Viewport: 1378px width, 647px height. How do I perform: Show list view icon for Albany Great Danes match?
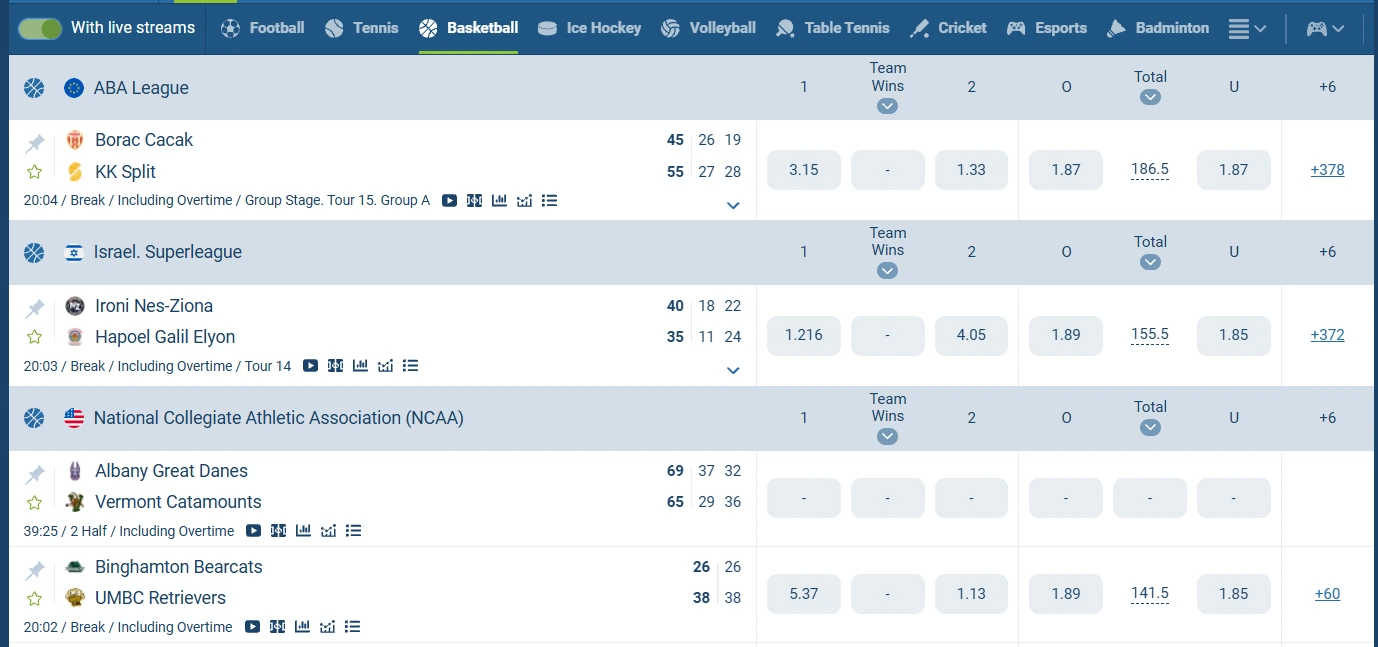point(353,531)
